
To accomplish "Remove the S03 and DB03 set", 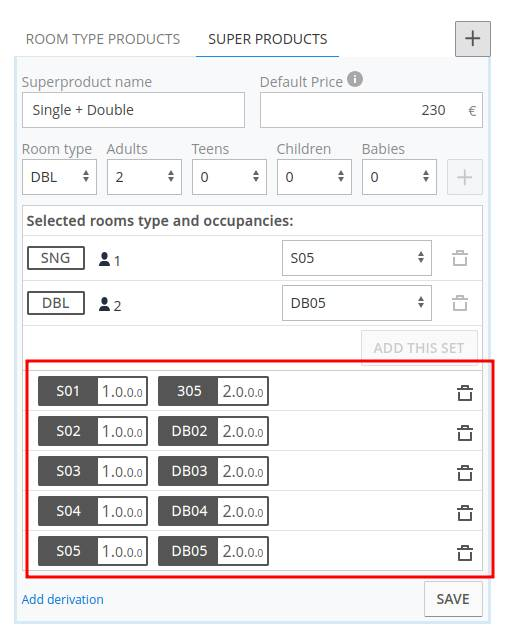I will click(x=465, y=472).
